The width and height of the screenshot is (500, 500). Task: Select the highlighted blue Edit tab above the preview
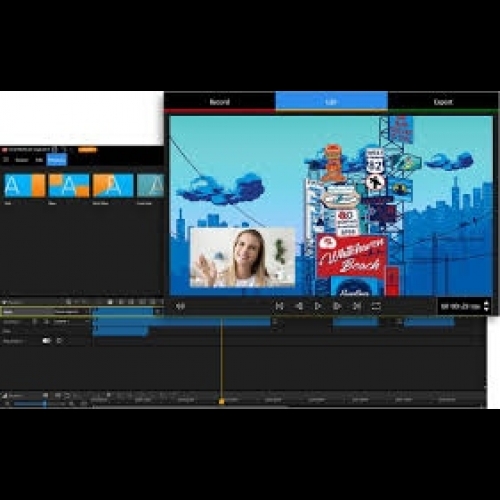click(331, 101)
